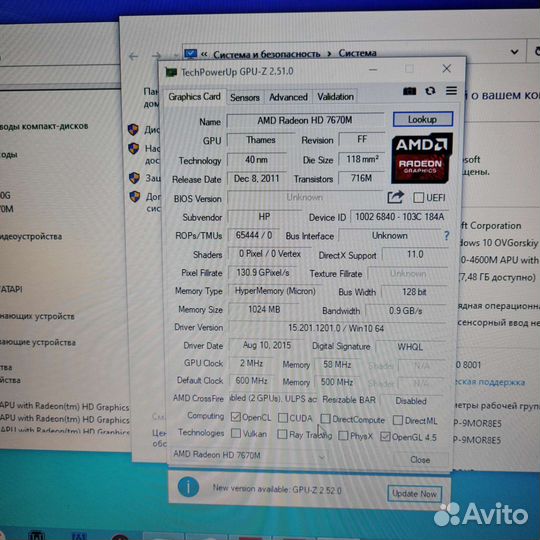Toggle the UEFI checkbox

(x=418, y=198)
